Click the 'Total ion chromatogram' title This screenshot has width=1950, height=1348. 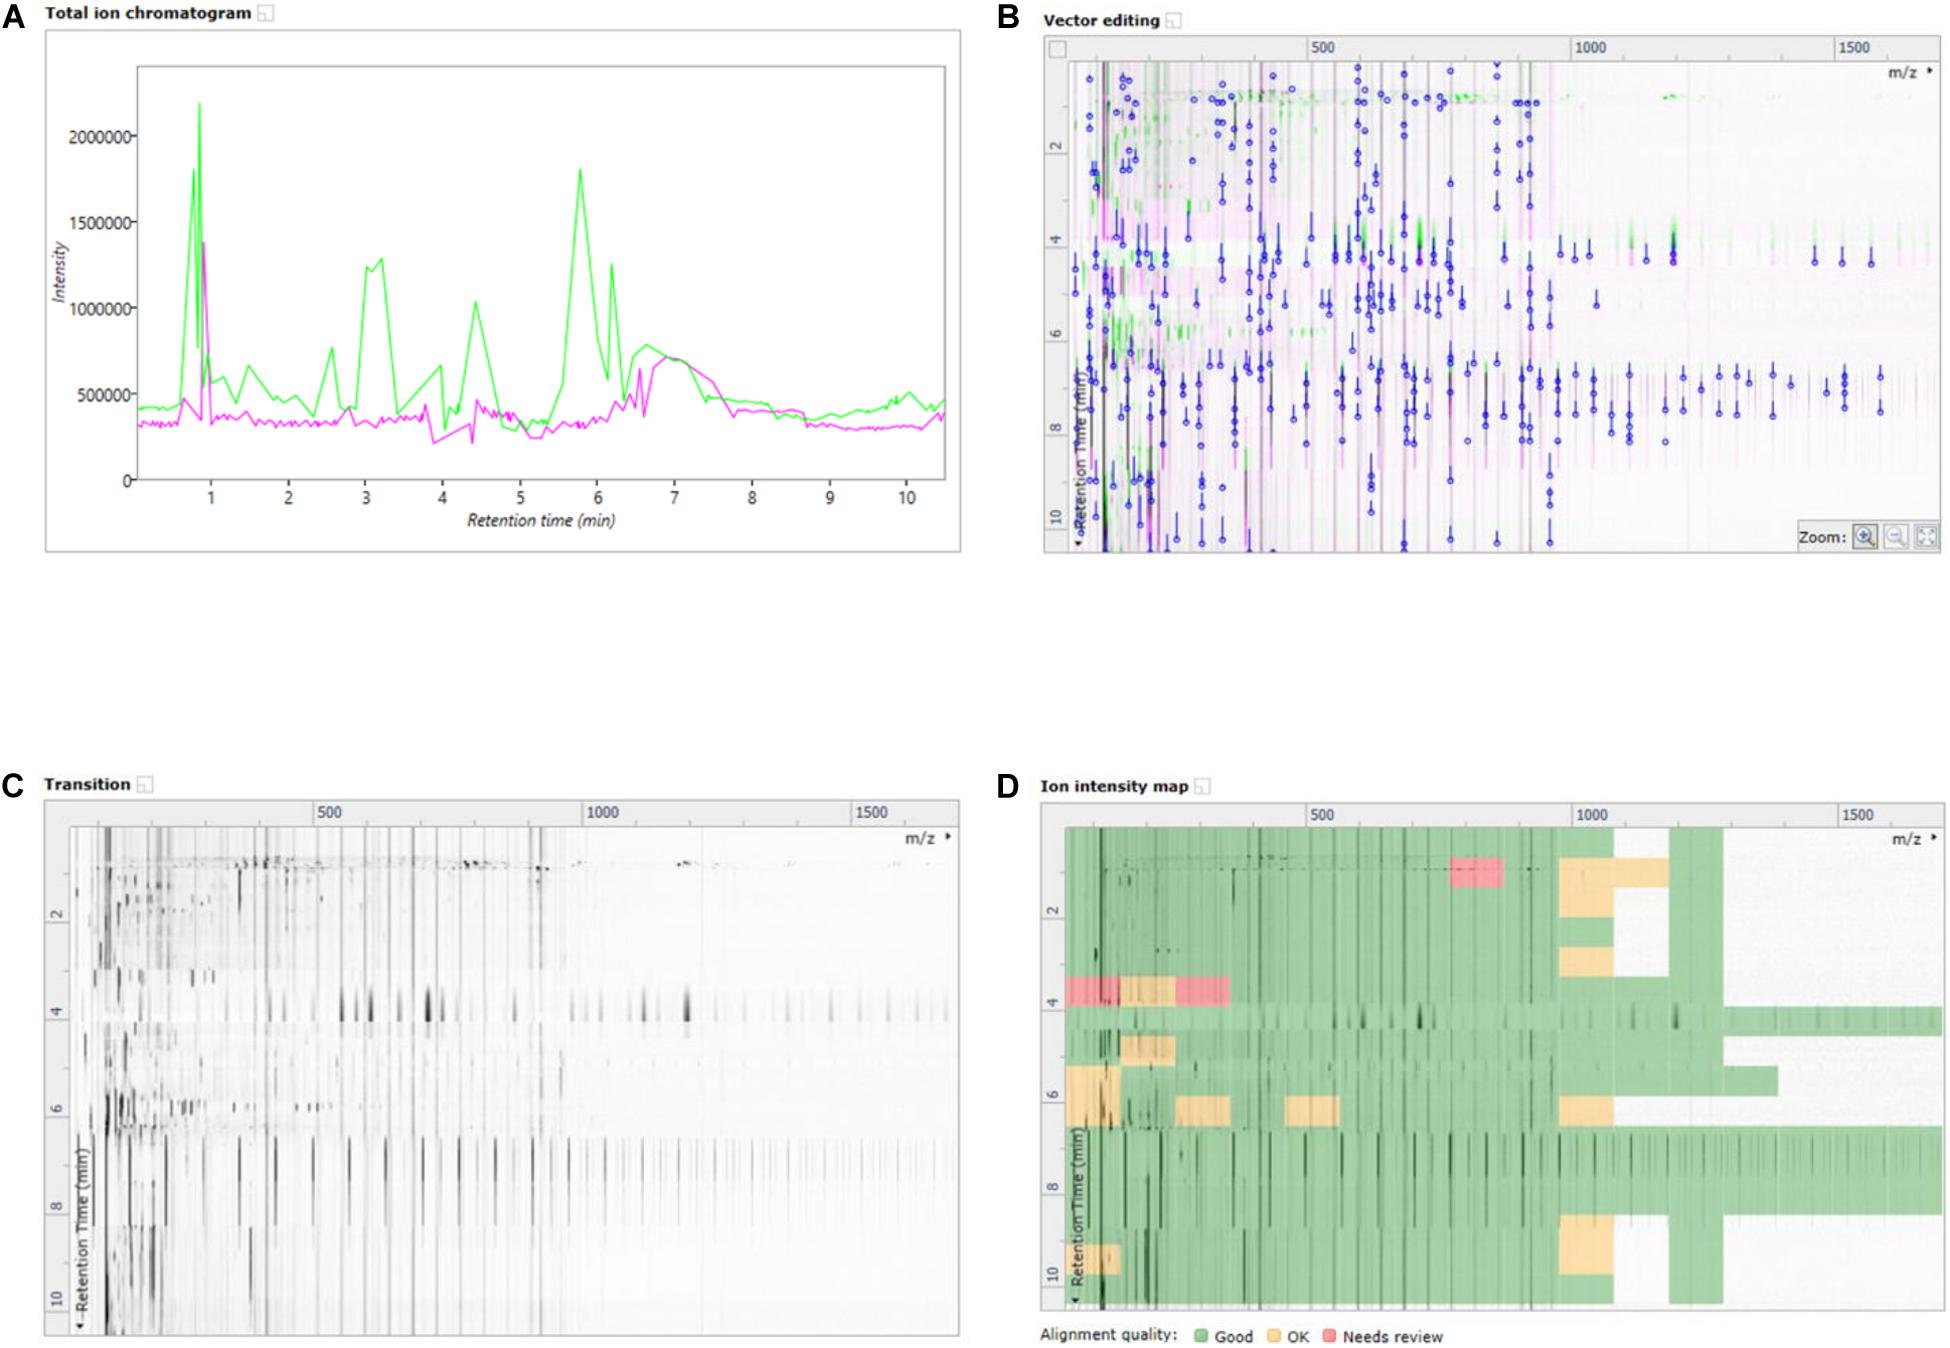coord(148,13)
